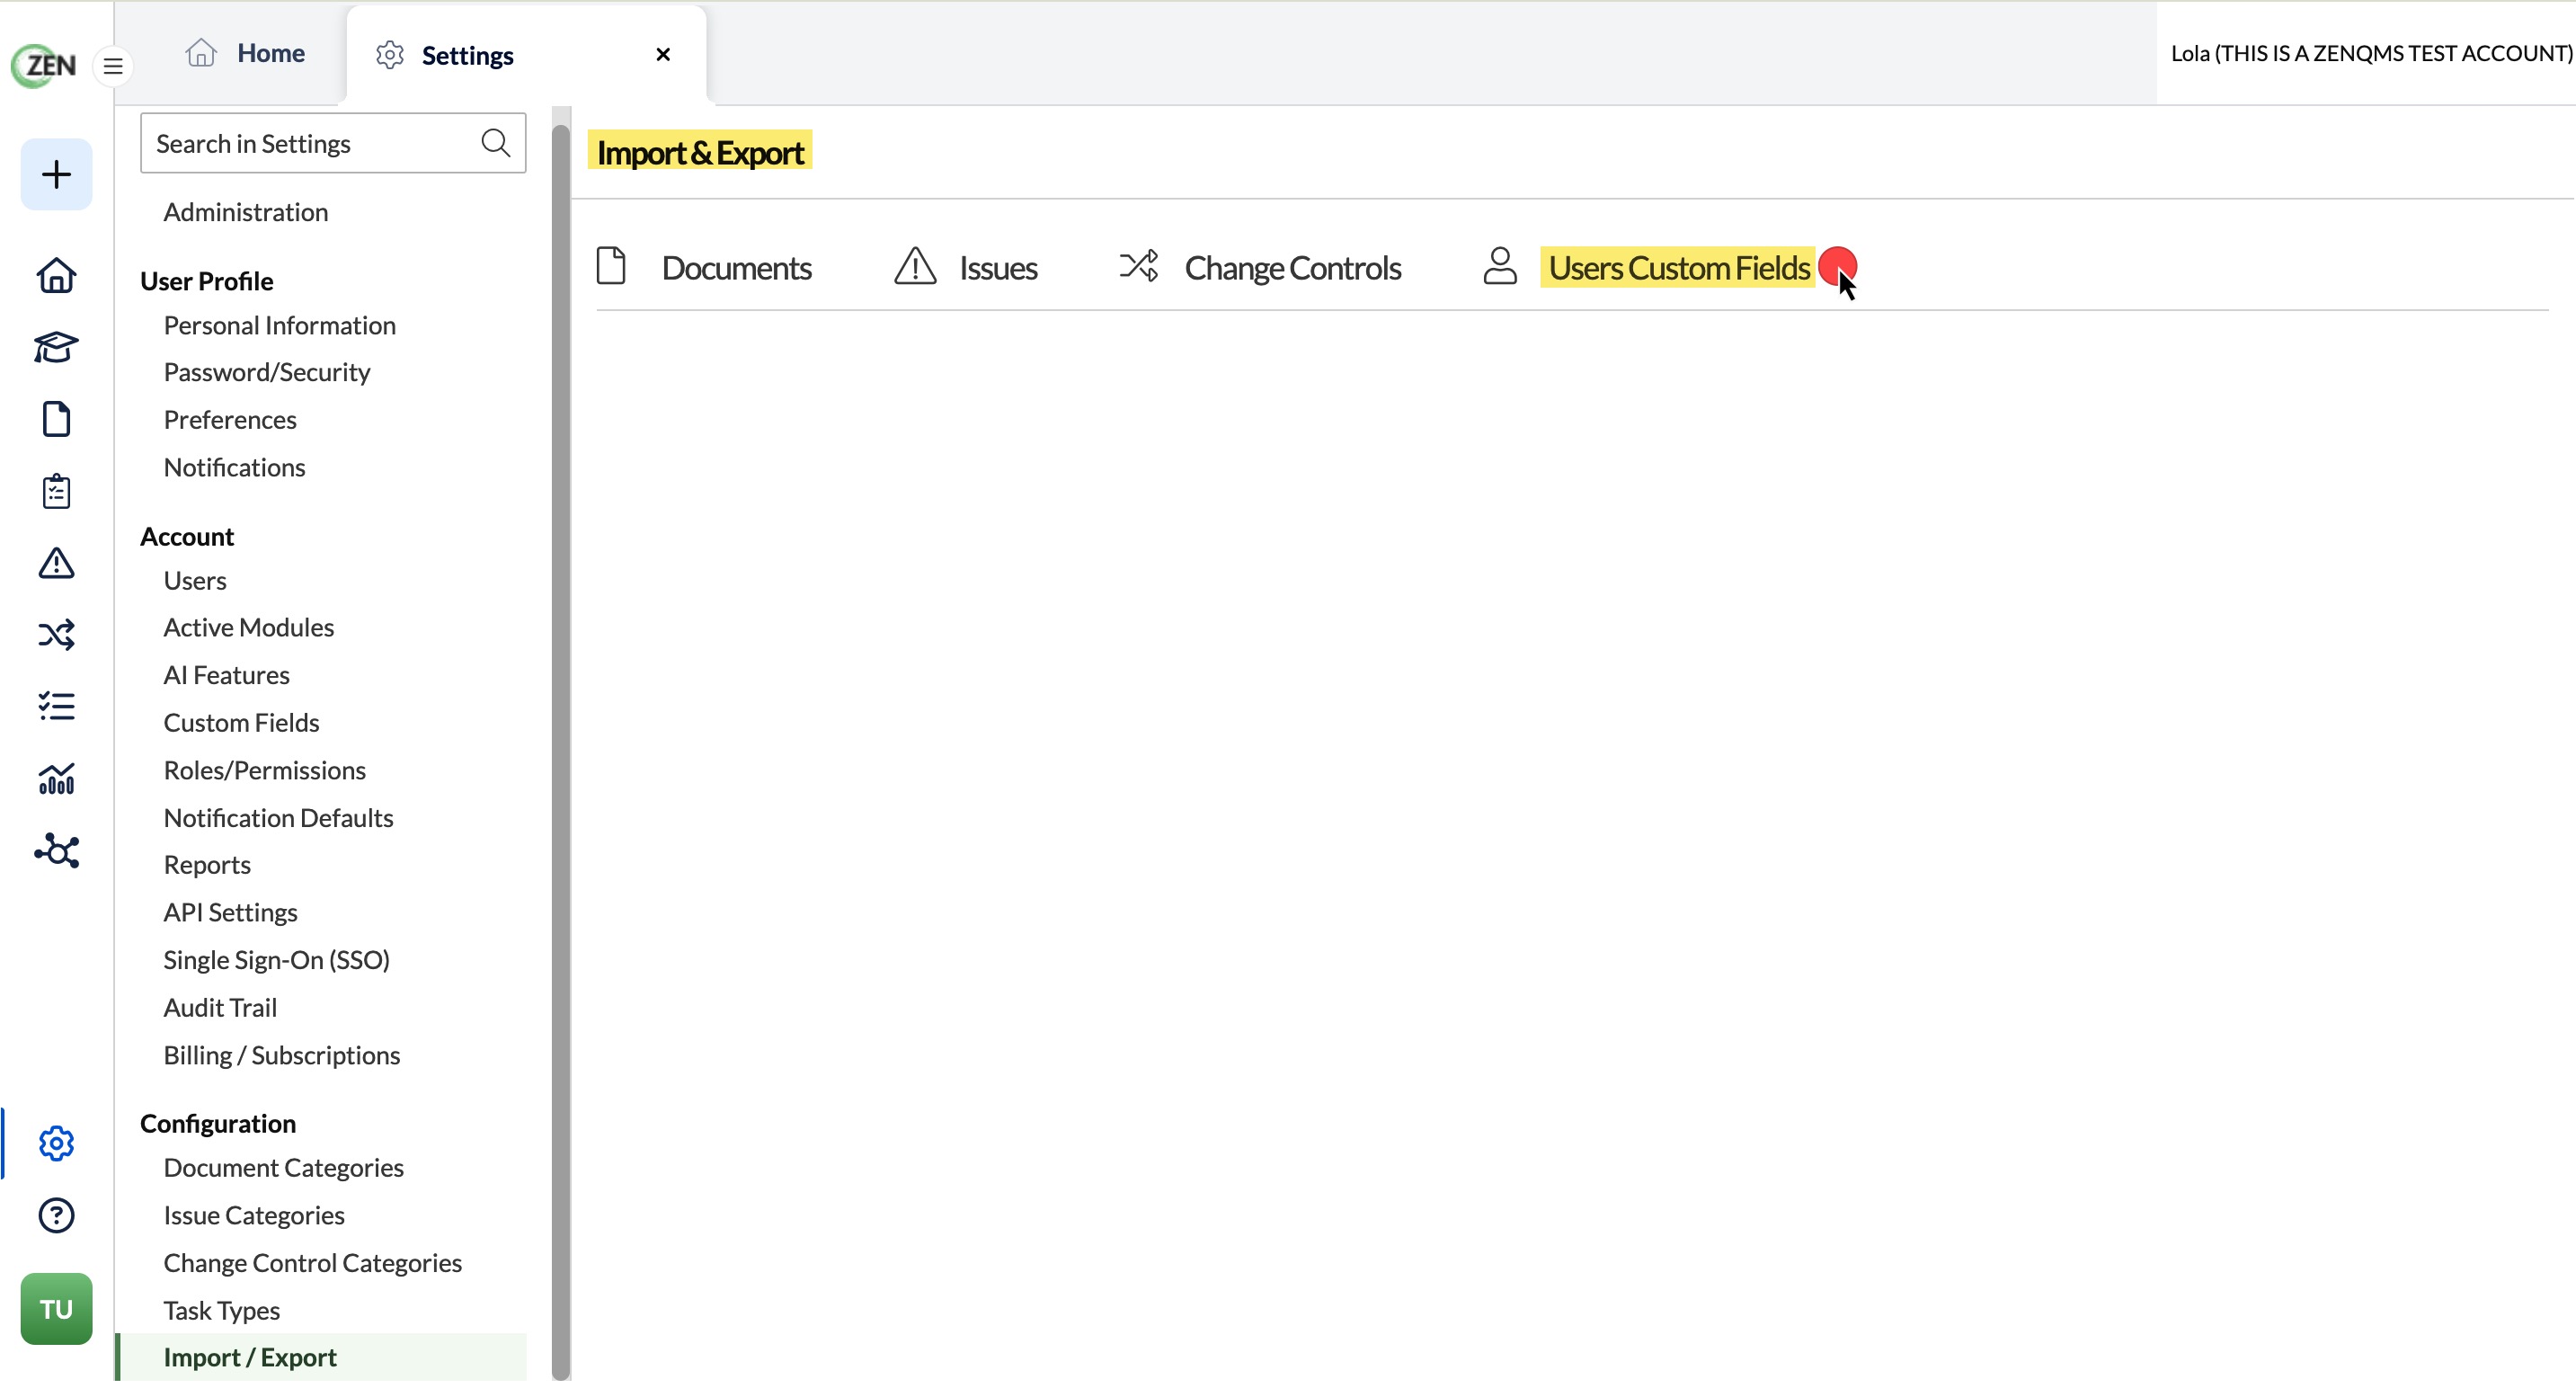This screenshot has width=2576, height=1397.
Task: Open Notifications settings
Action: [235, 468]
